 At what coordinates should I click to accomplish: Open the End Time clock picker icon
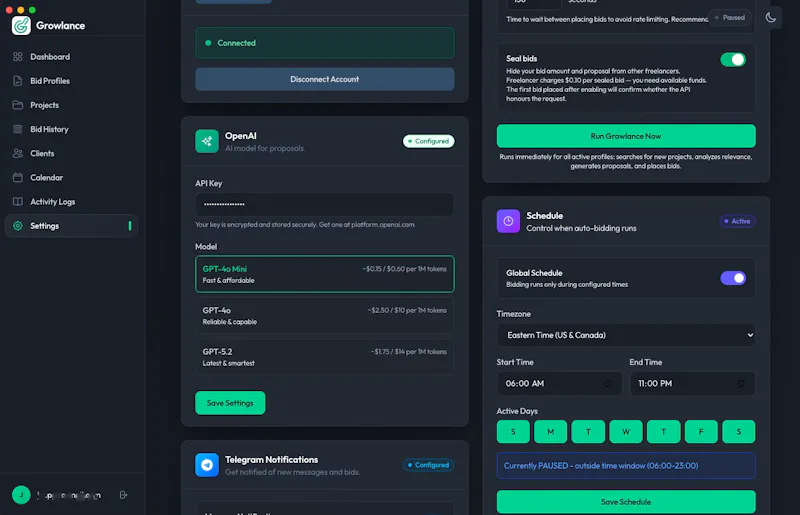pos(741,384)
